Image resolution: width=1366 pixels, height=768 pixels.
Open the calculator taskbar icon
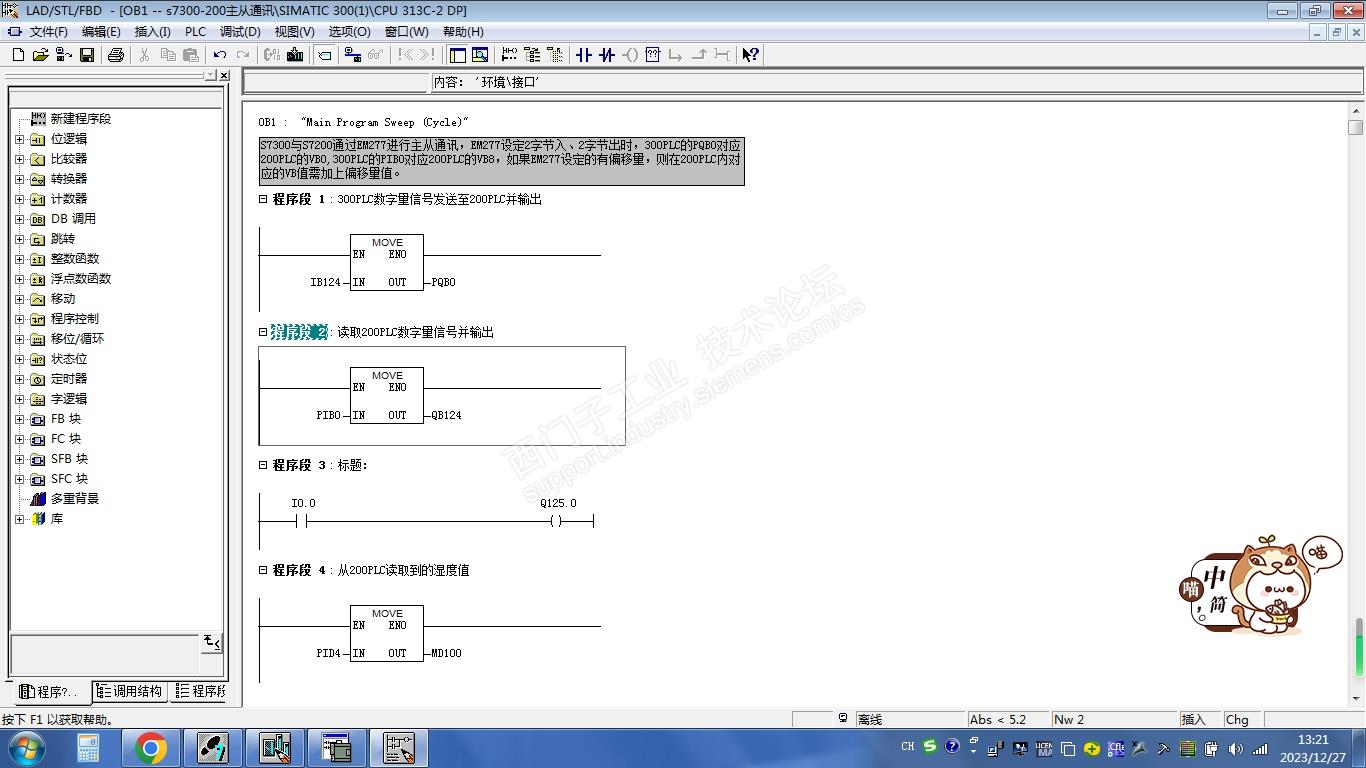point(88,748)
